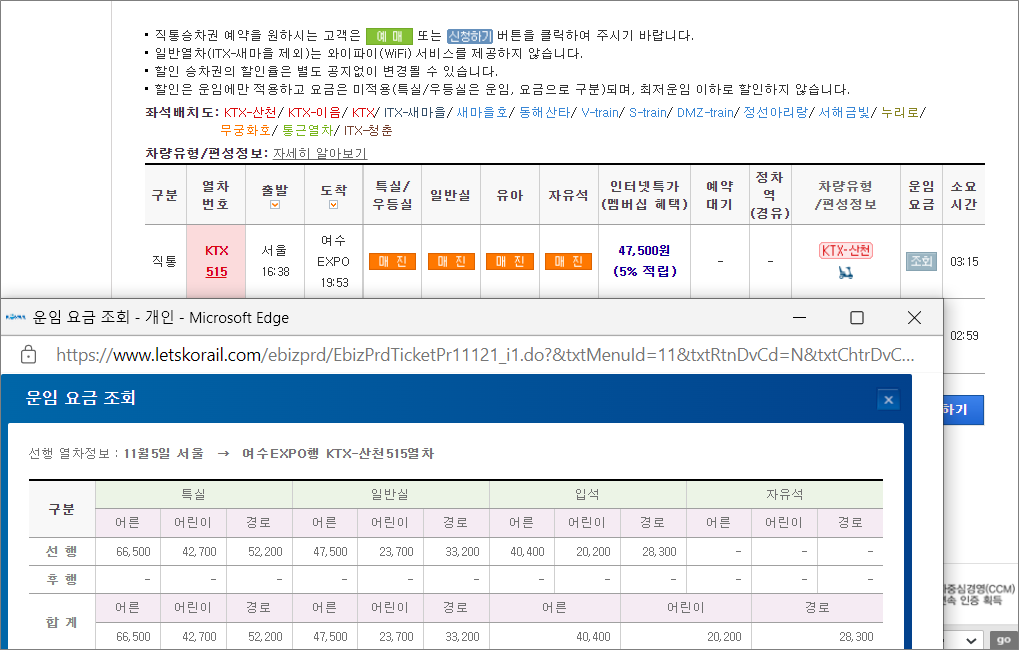Click the 66,500 특실 어른 선행 fare
This screenshot has height=650, width=1019.
click(133, 552)
